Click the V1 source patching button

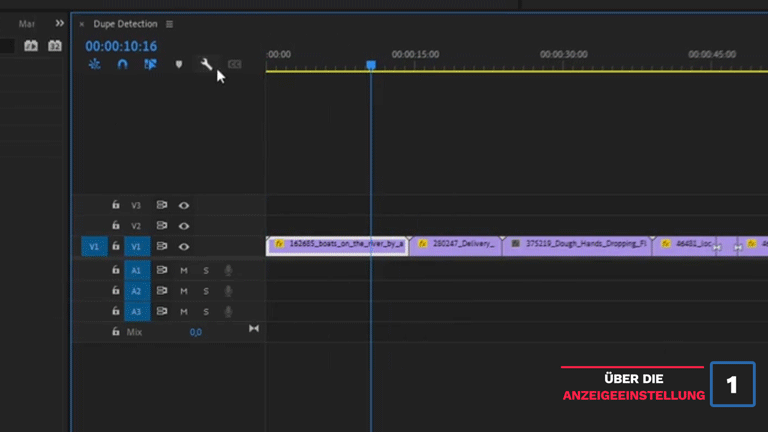coord(94,246)
